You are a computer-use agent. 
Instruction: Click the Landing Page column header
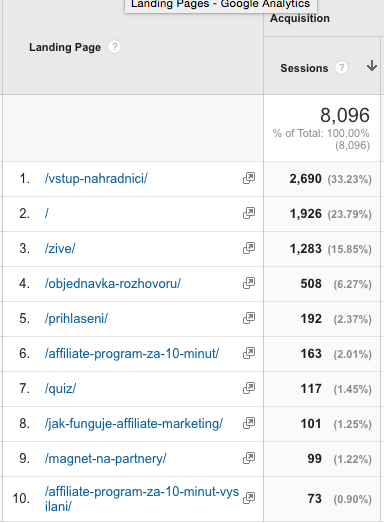point(65,47)
